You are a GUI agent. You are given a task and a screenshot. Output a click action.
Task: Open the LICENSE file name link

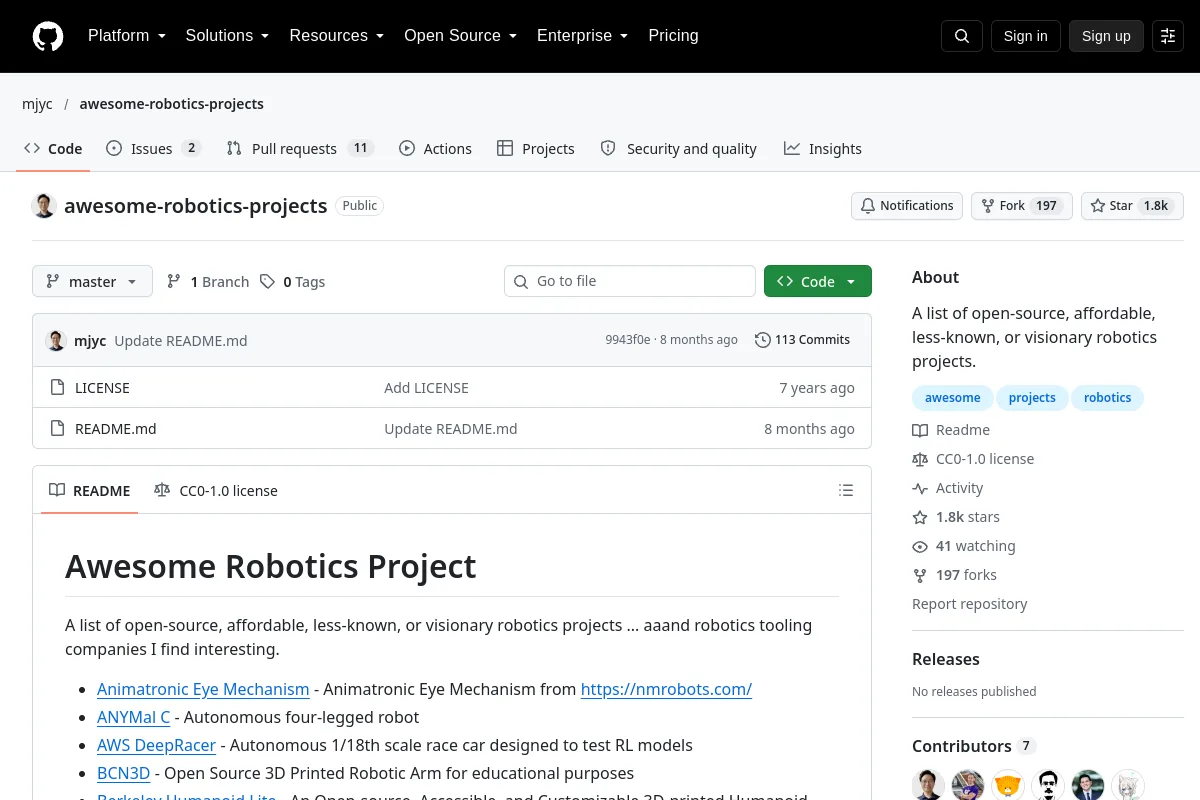[x=102, y=388]
